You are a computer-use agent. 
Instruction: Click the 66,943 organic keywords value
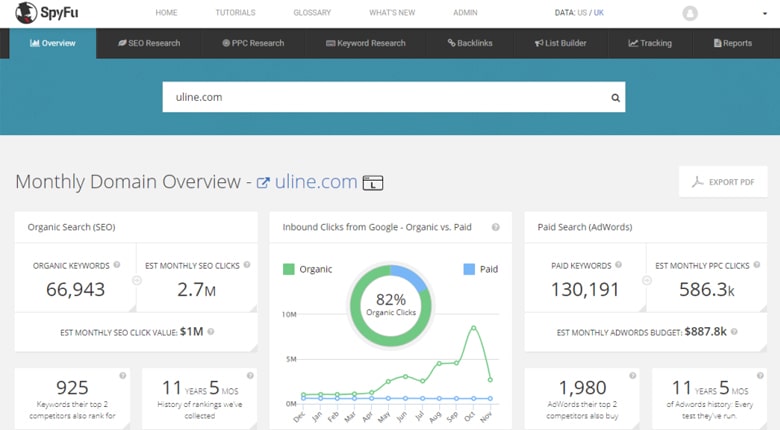coord(75,290)
